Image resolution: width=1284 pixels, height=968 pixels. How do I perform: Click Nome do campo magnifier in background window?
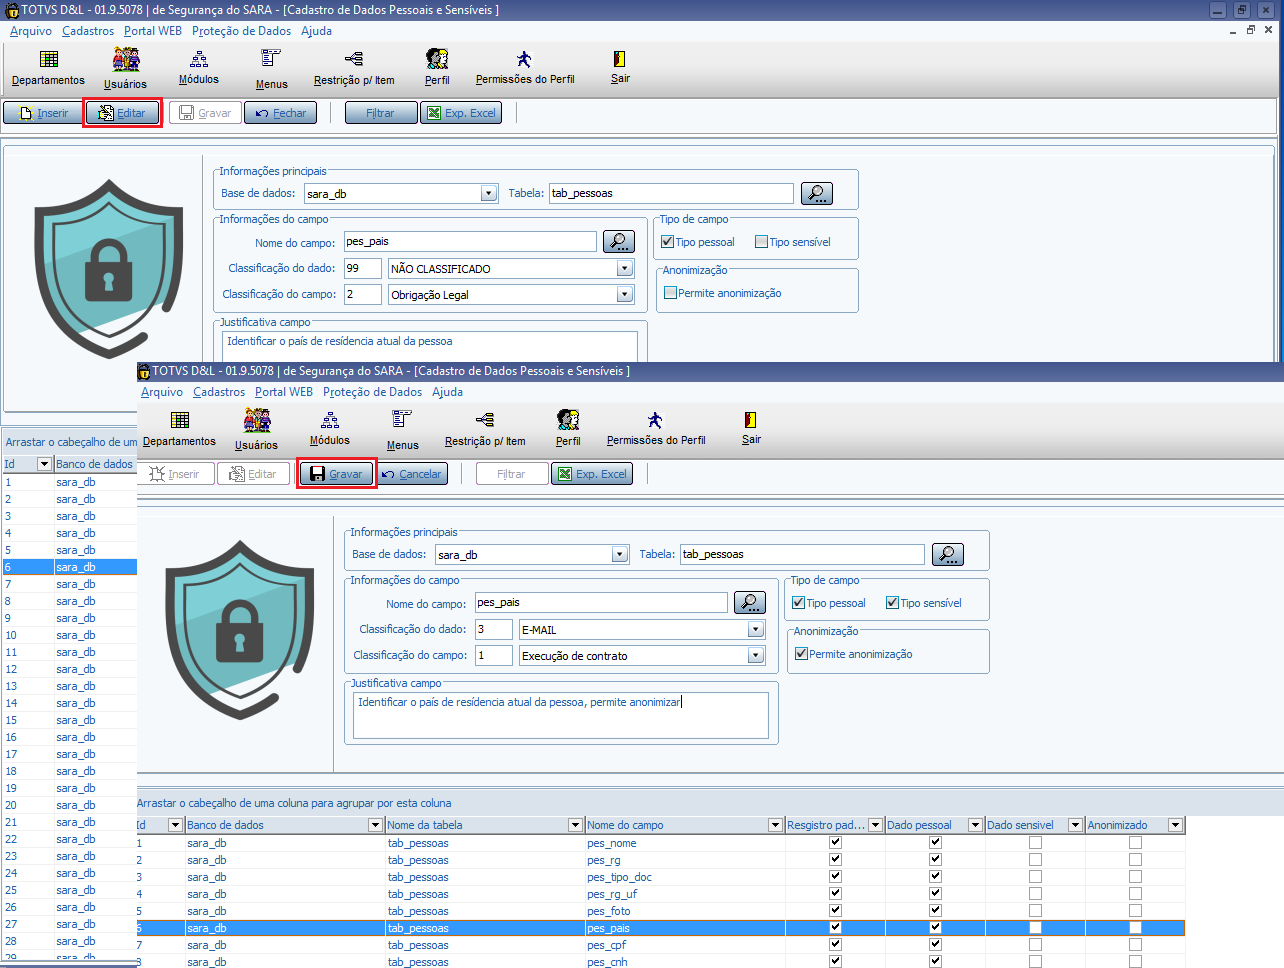pos(619,241)
